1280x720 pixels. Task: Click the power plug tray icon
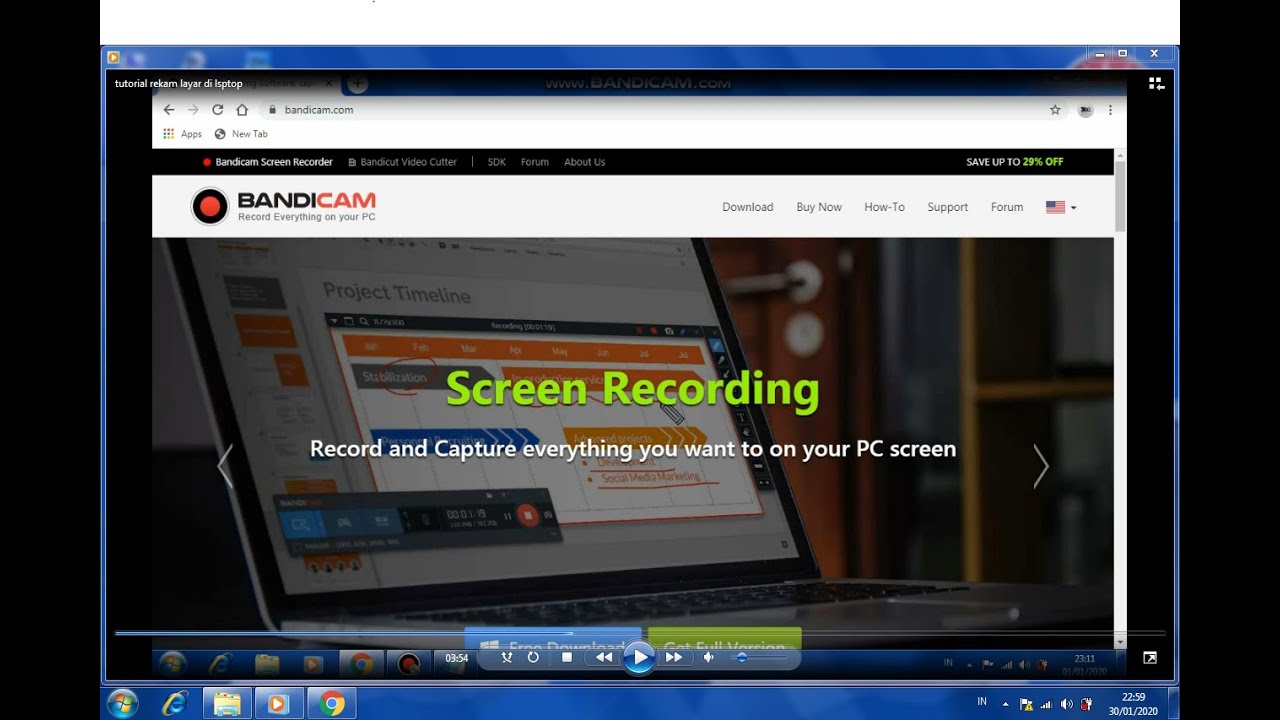1086,704
